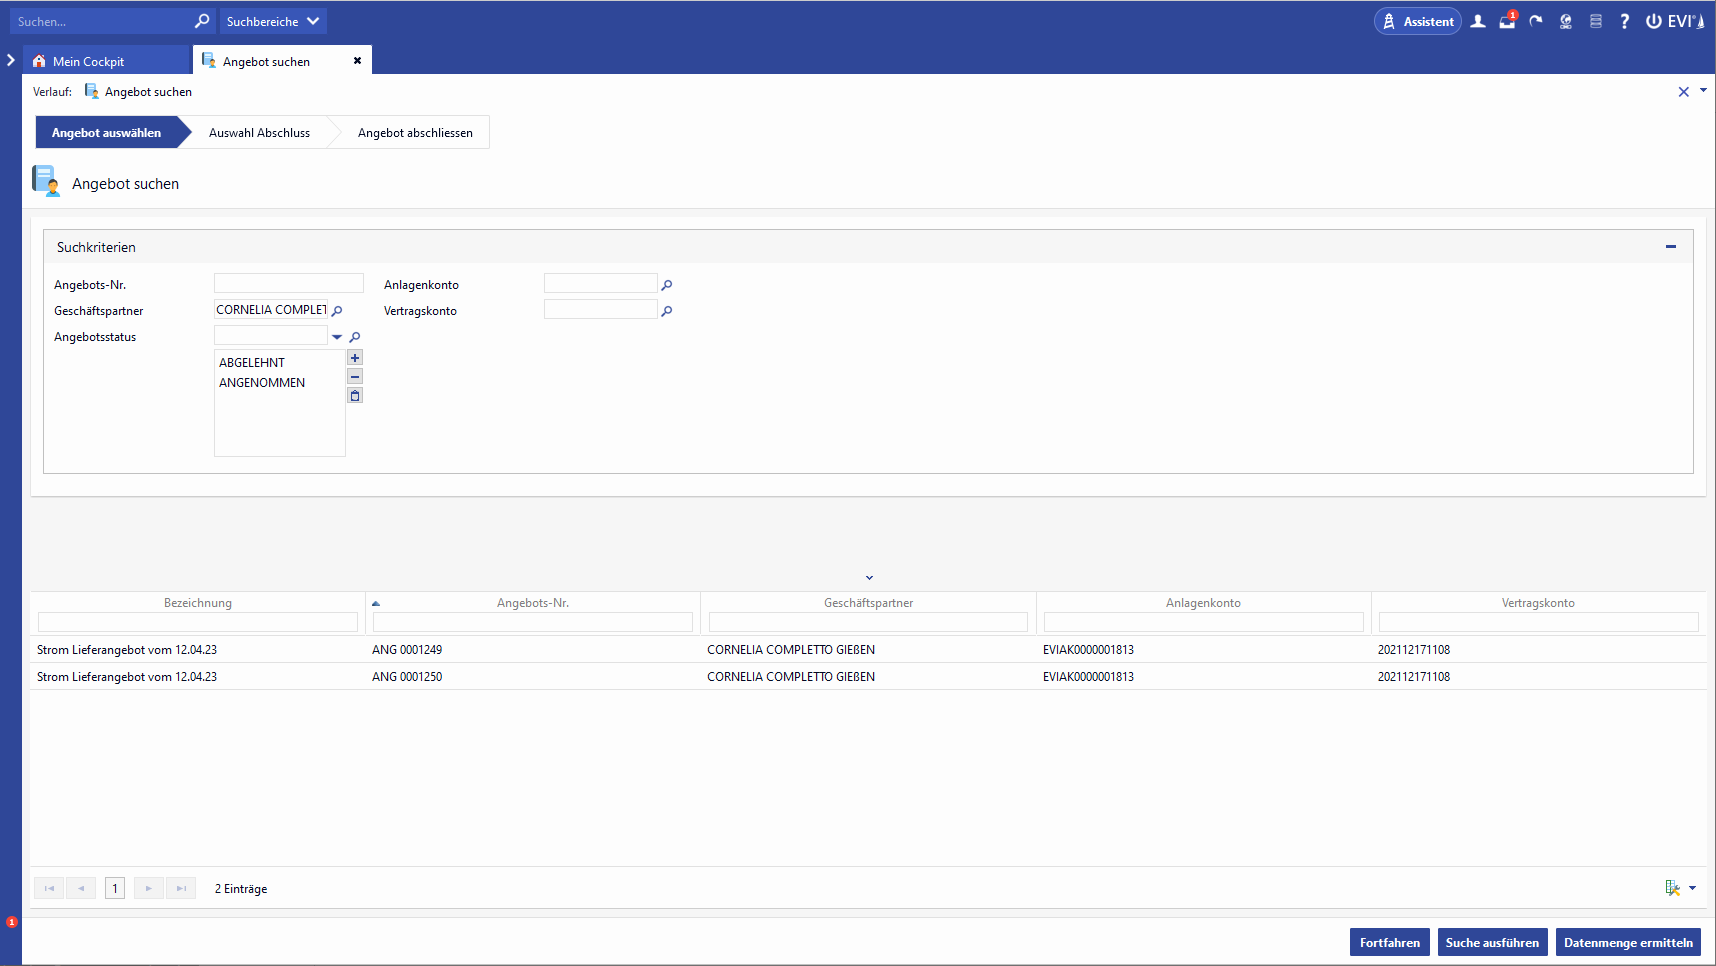The image size is (1716, 966).
Task: Click the Suche ausführen button
Action: [x=1492, y=942]
